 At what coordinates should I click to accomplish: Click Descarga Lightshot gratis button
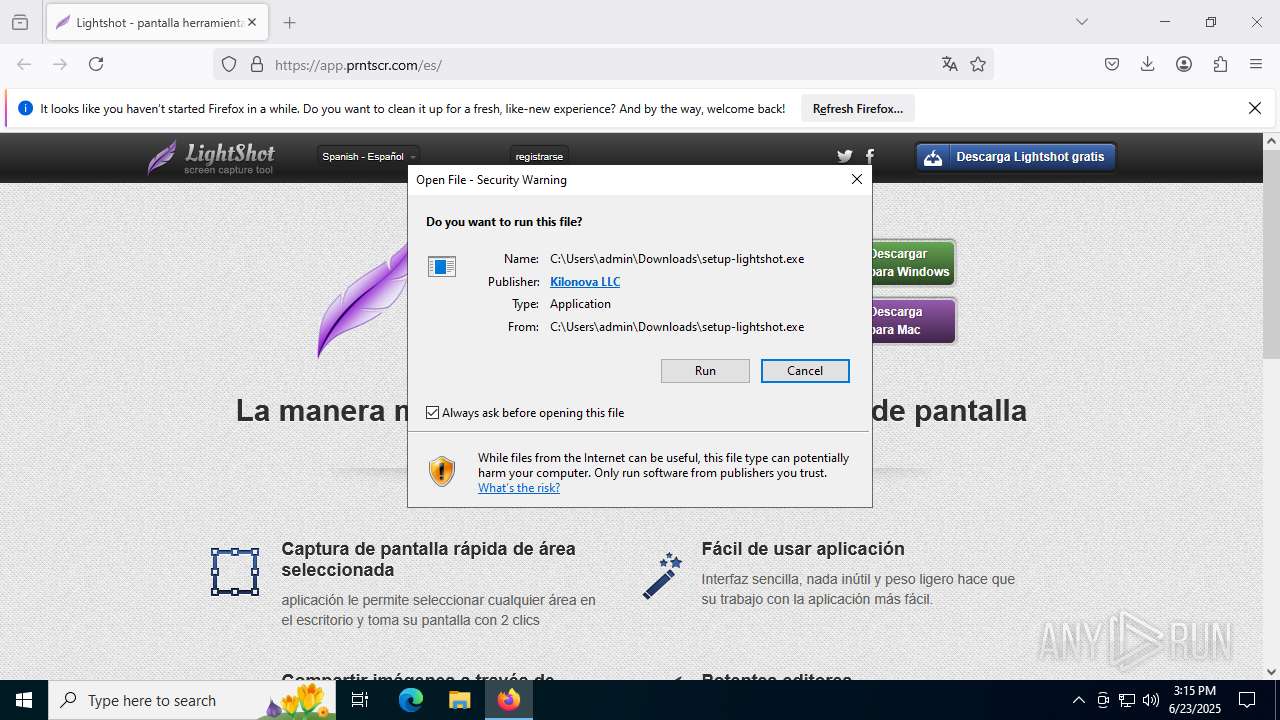coord(1016,157)
